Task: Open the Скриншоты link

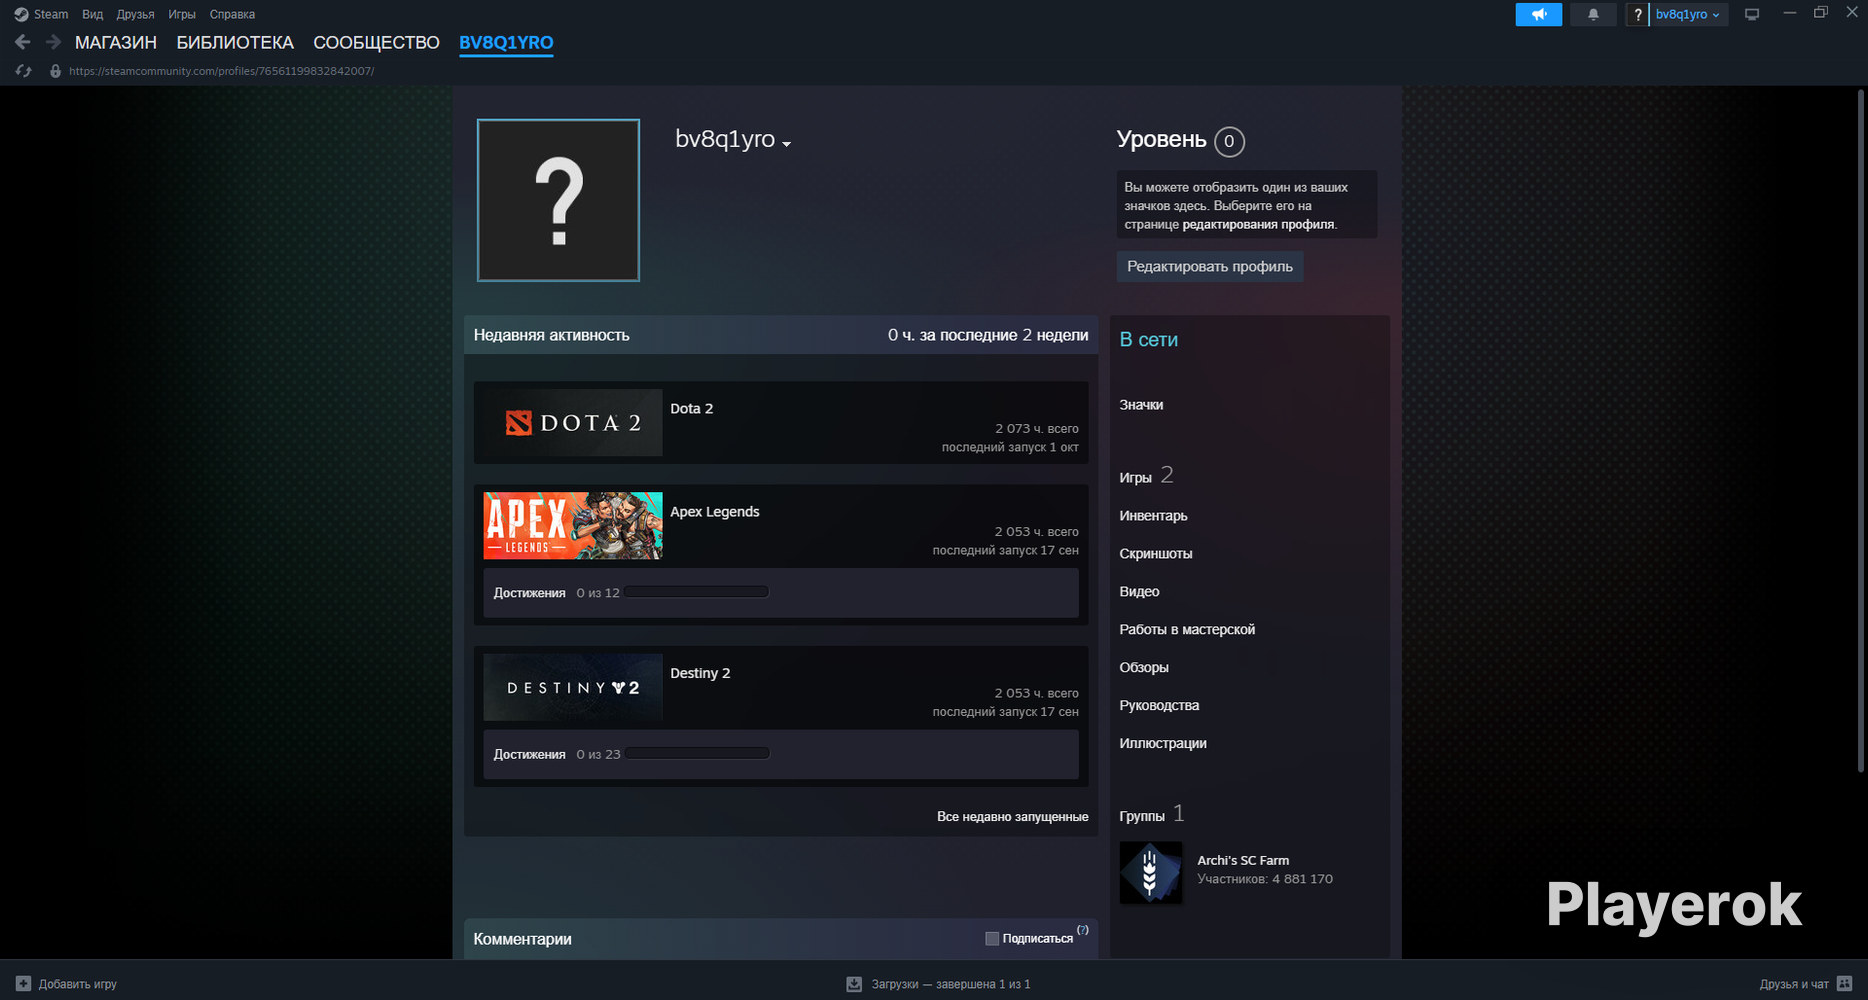Action: pos(1156,554)
